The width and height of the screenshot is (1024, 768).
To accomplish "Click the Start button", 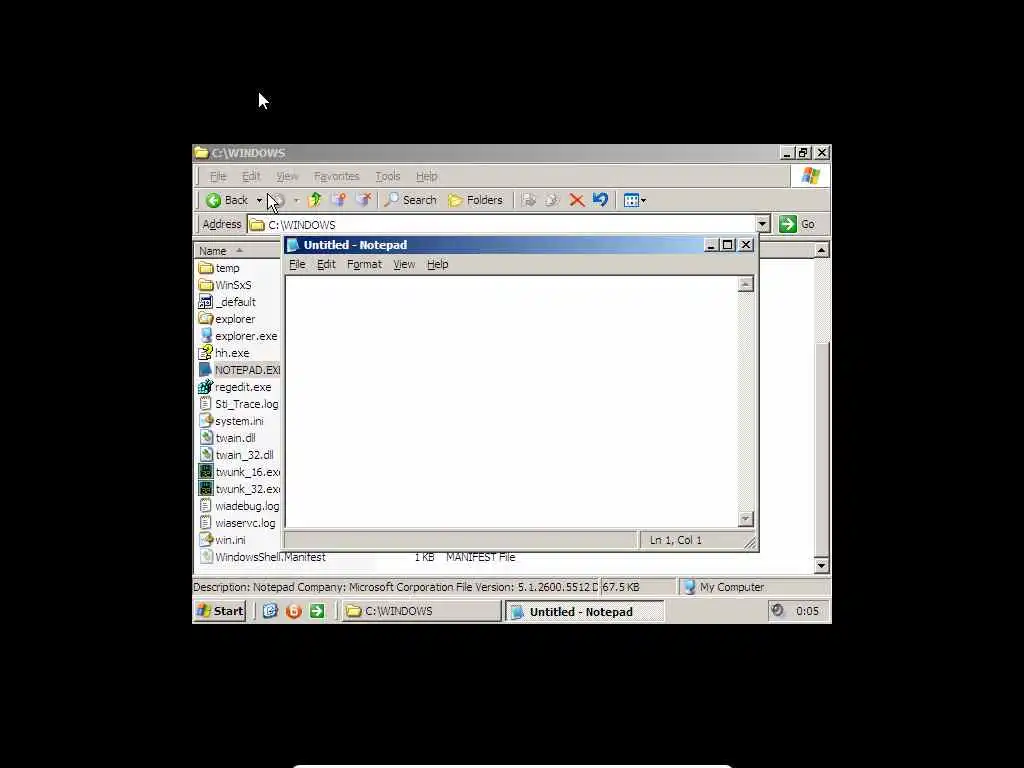I will tap(220, 611).
